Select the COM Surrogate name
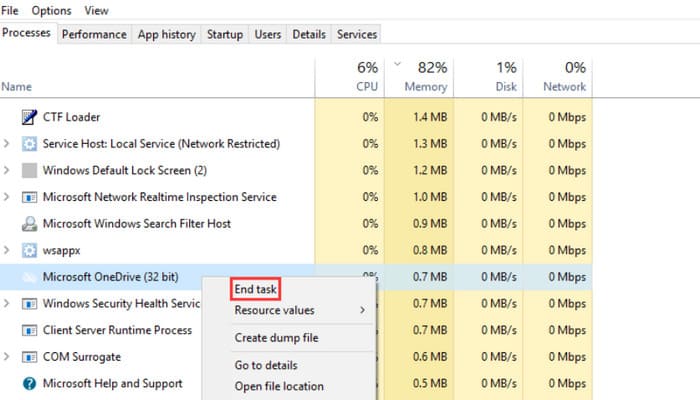Image resolution: width=700 pixels, height=400 pixels. pos(82,357)
